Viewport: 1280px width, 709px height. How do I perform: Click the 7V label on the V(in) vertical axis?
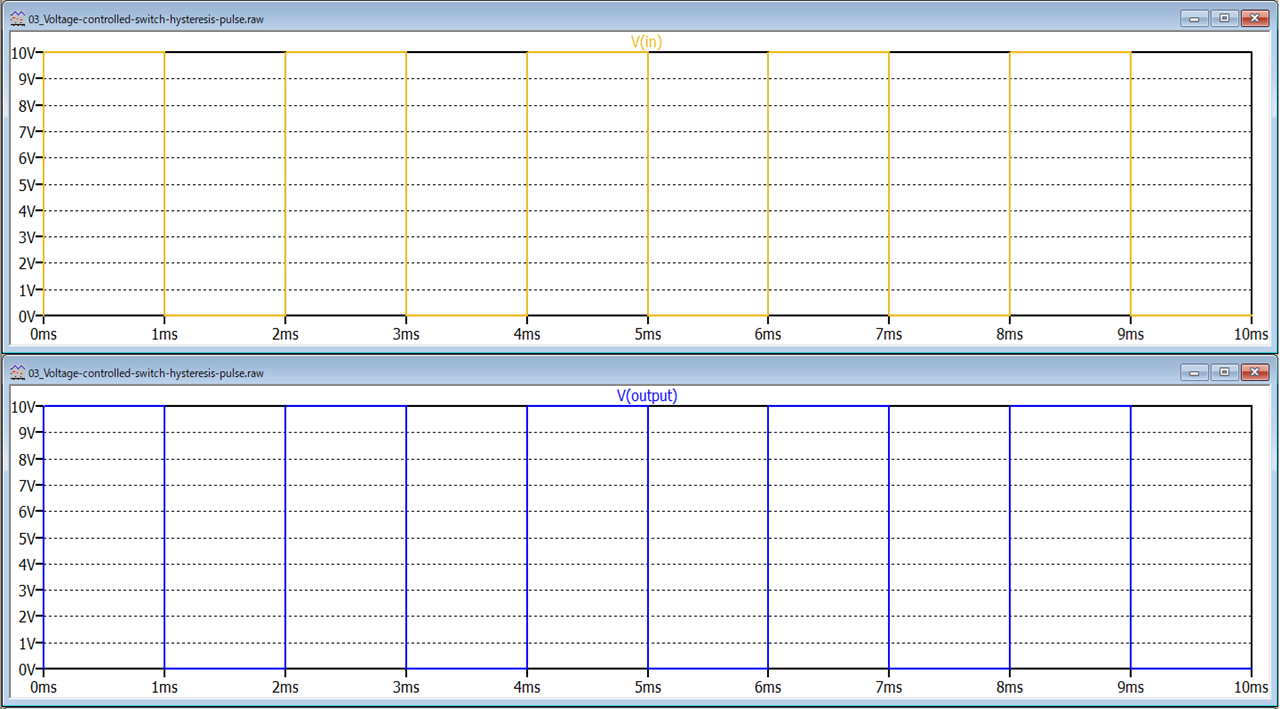27,132
